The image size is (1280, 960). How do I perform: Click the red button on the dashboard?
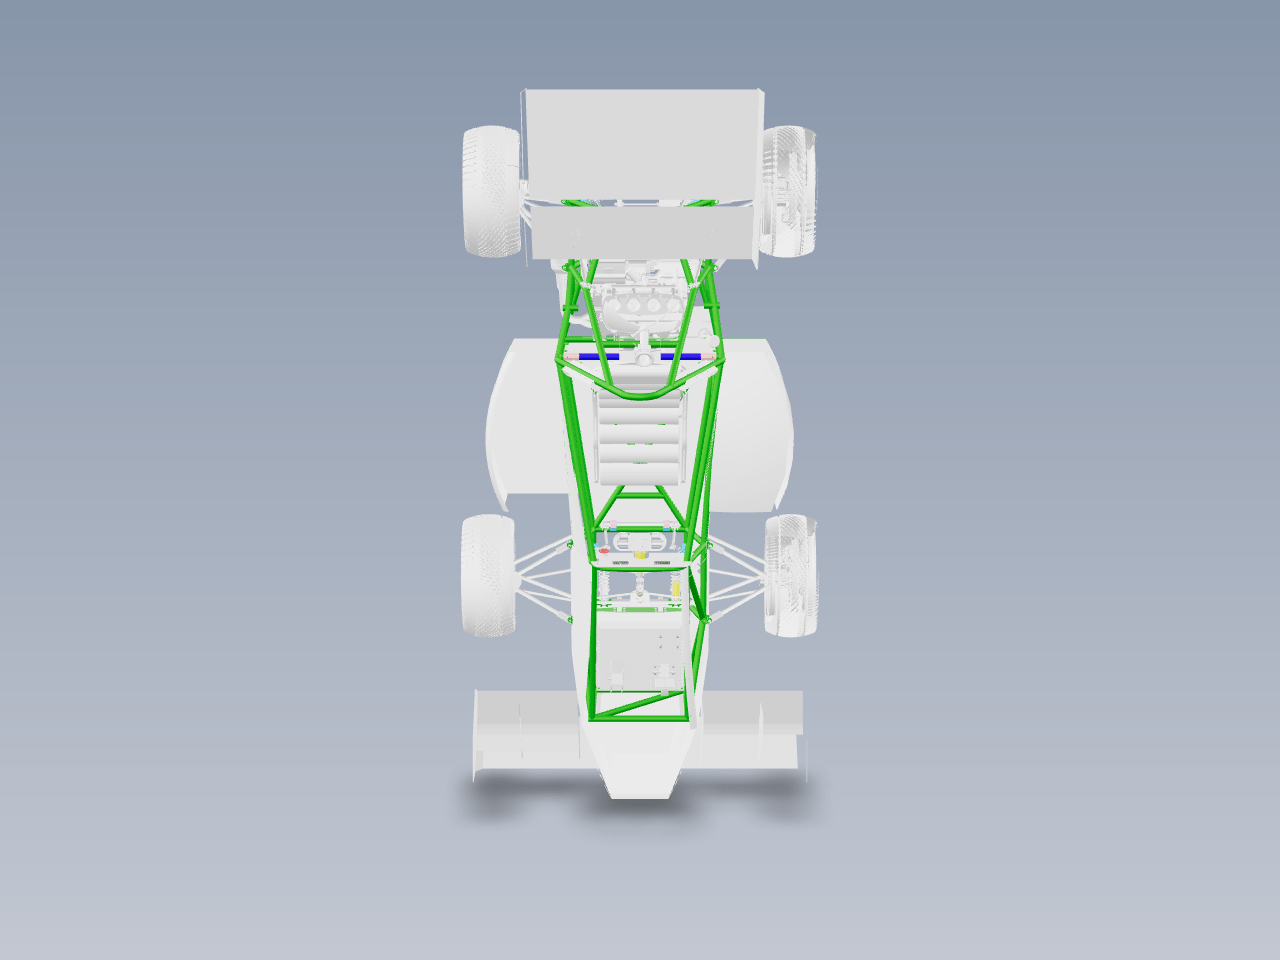[x=603, y=550]
